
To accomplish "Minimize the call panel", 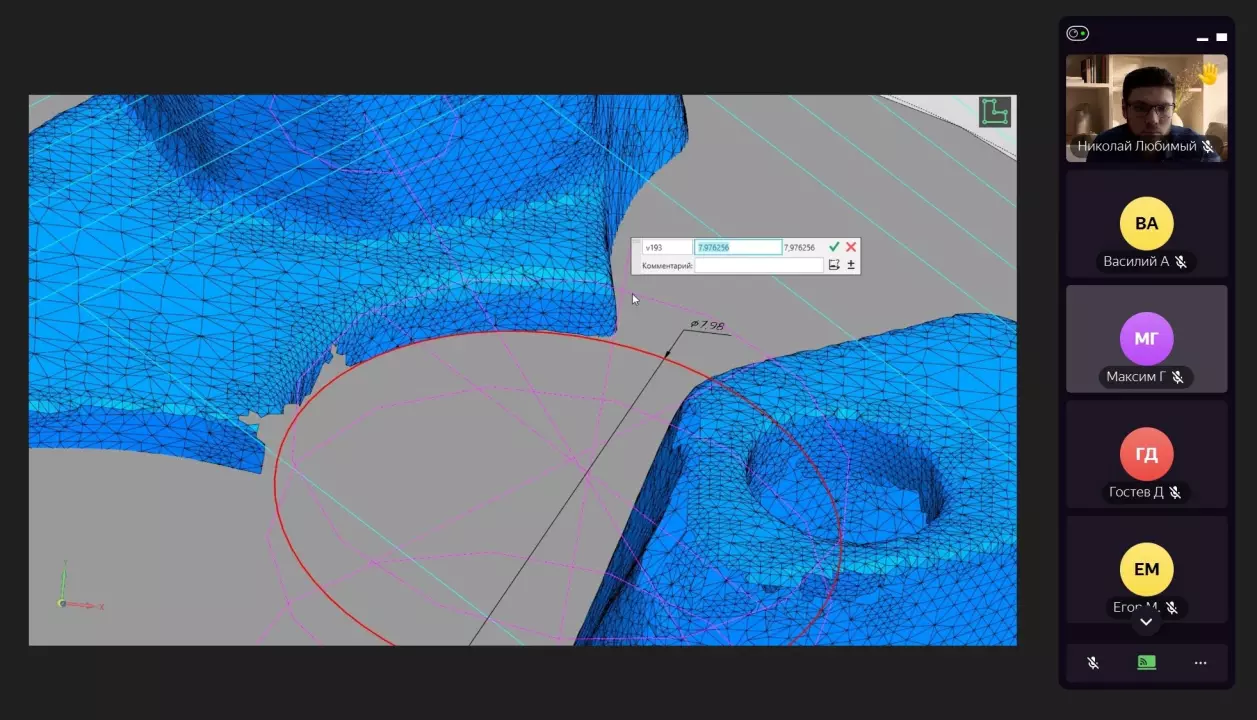I will 1202,39.
